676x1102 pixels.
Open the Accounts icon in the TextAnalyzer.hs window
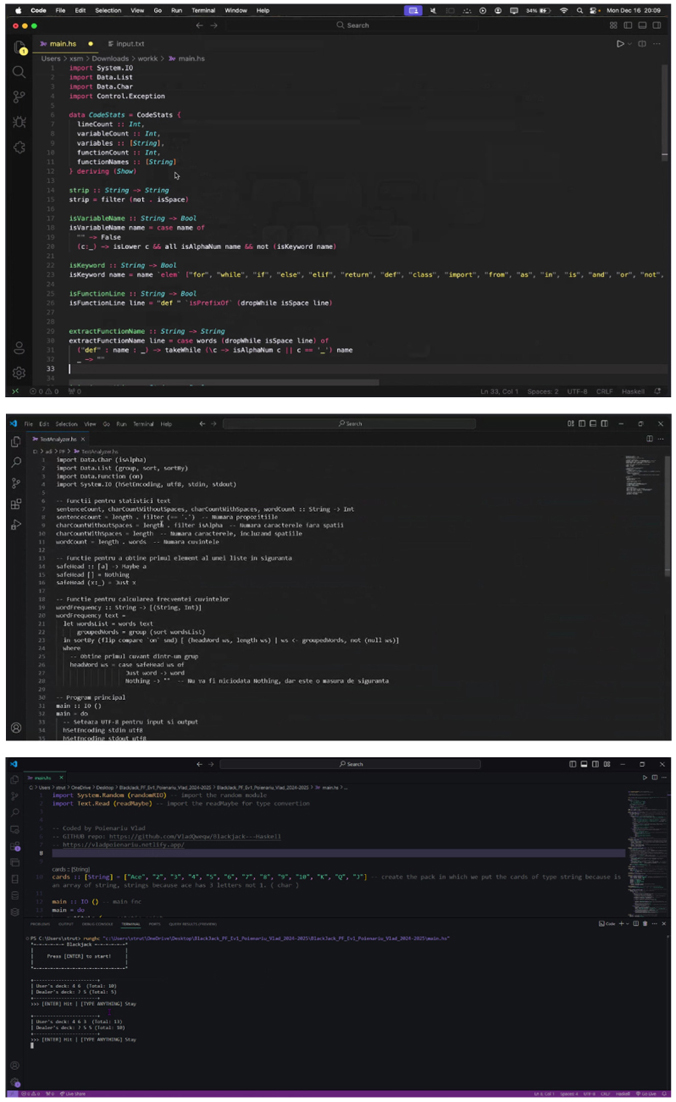pos(16,727)
